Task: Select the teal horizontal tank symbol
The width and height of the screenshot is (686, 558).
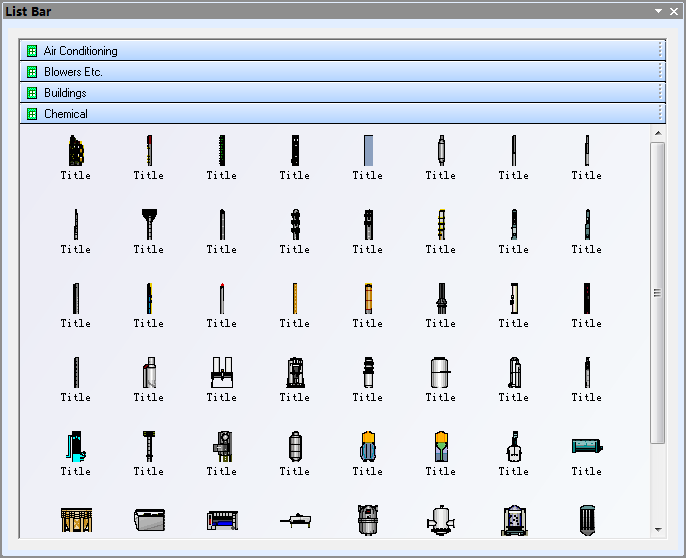Action: (586, 445)
